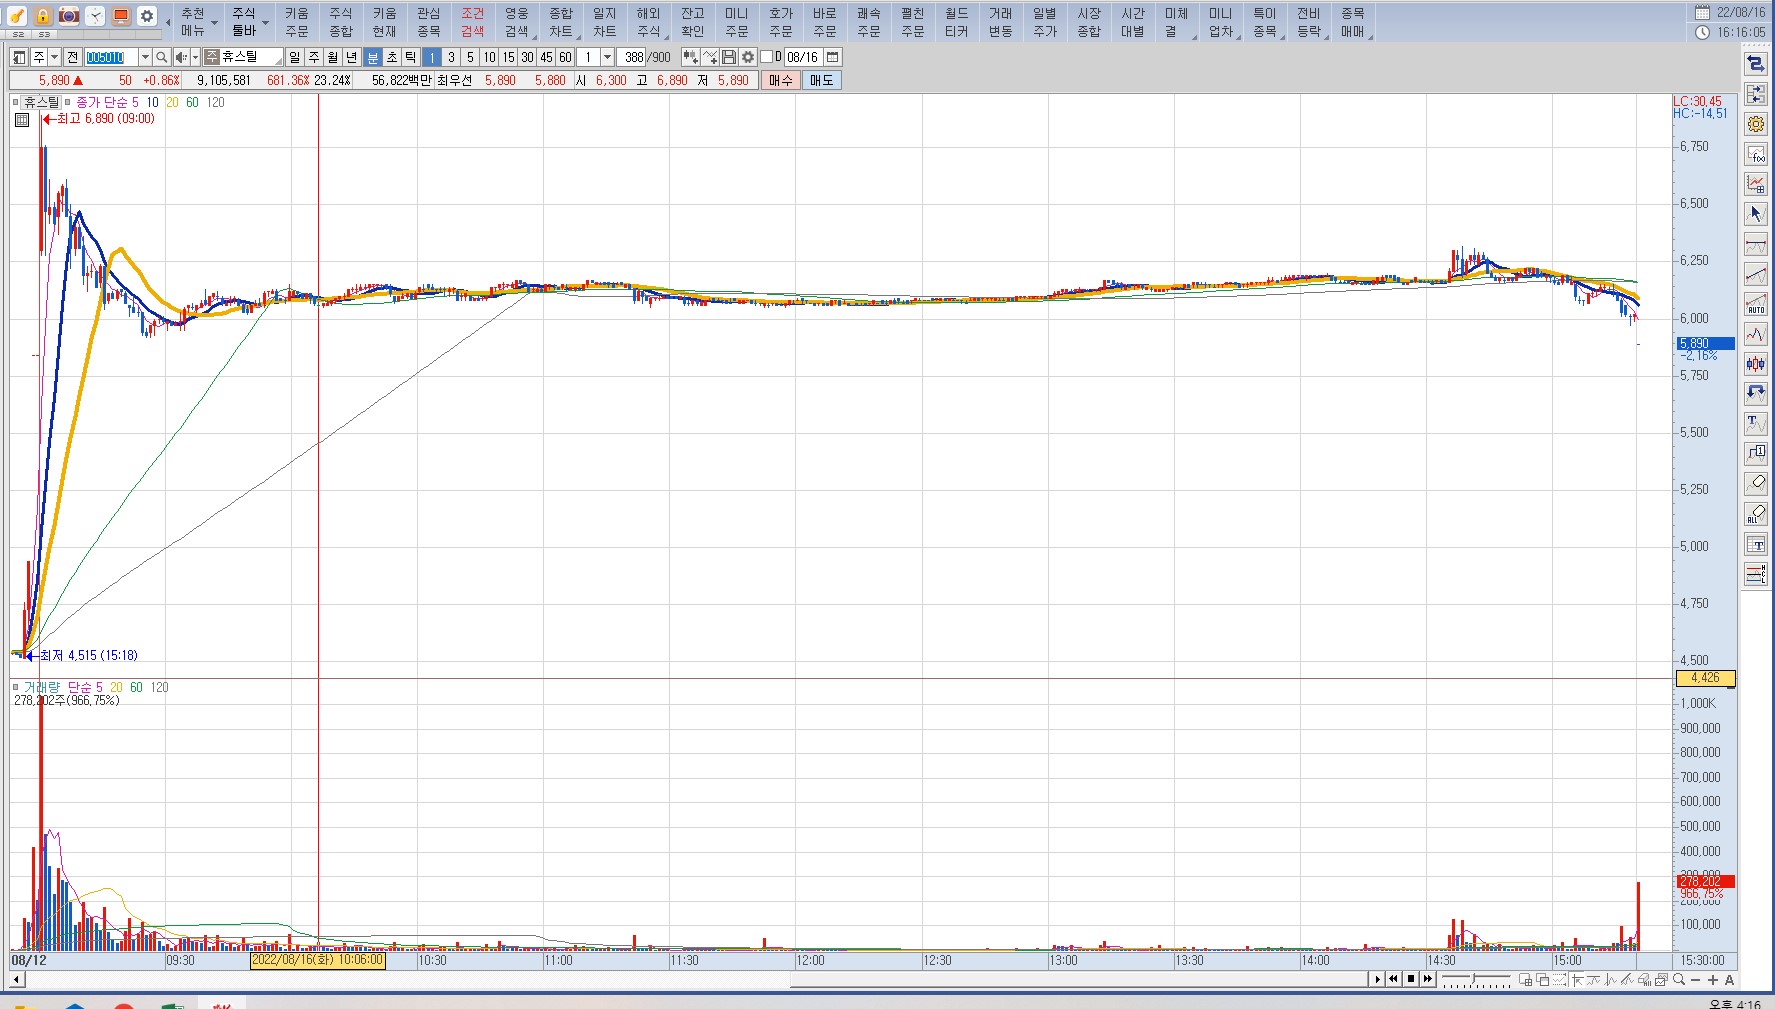The image size is (1775, 1009).
Task: Open the calendar date picker beside 08/16
Action: [x=833, y=57]
